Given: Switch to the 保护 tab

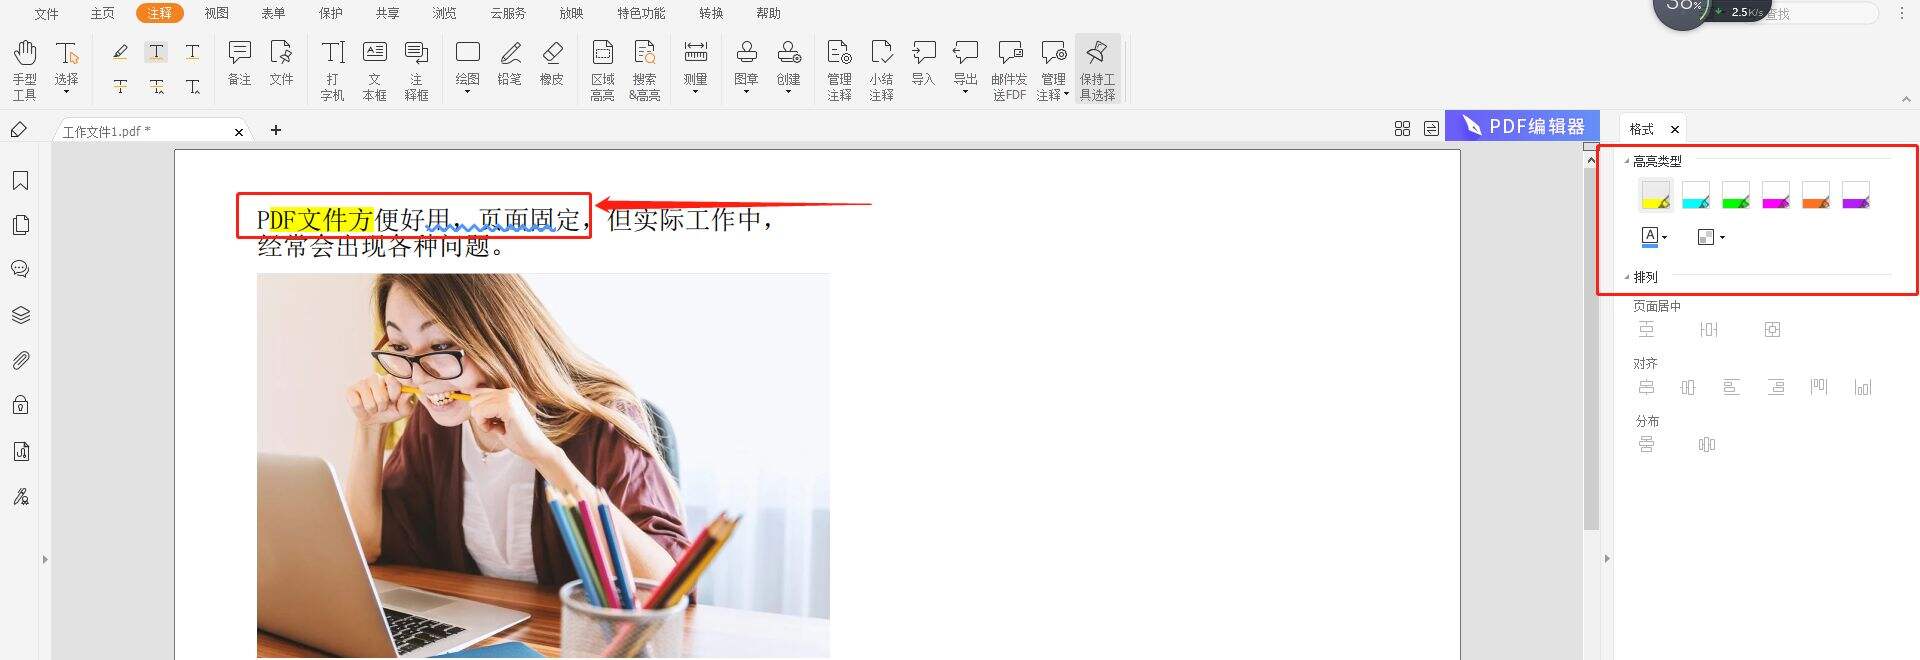Looking at the screenshot, I should click(x=331, y=13).
